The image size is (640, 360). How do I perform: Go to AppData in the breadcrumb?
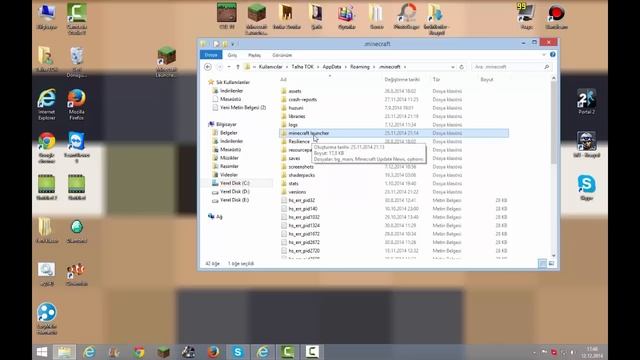click(332, 67)
